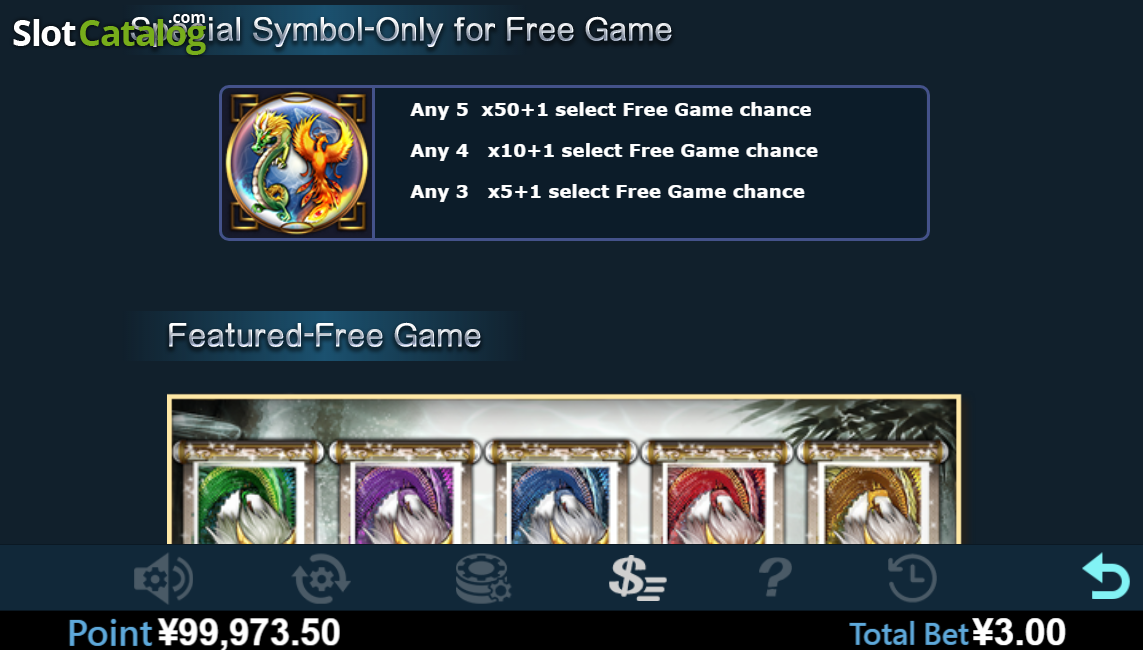This screenshot has height=650, width=1143.
Task: Open the auto-spin settings icon
Action: click(321, 578)
